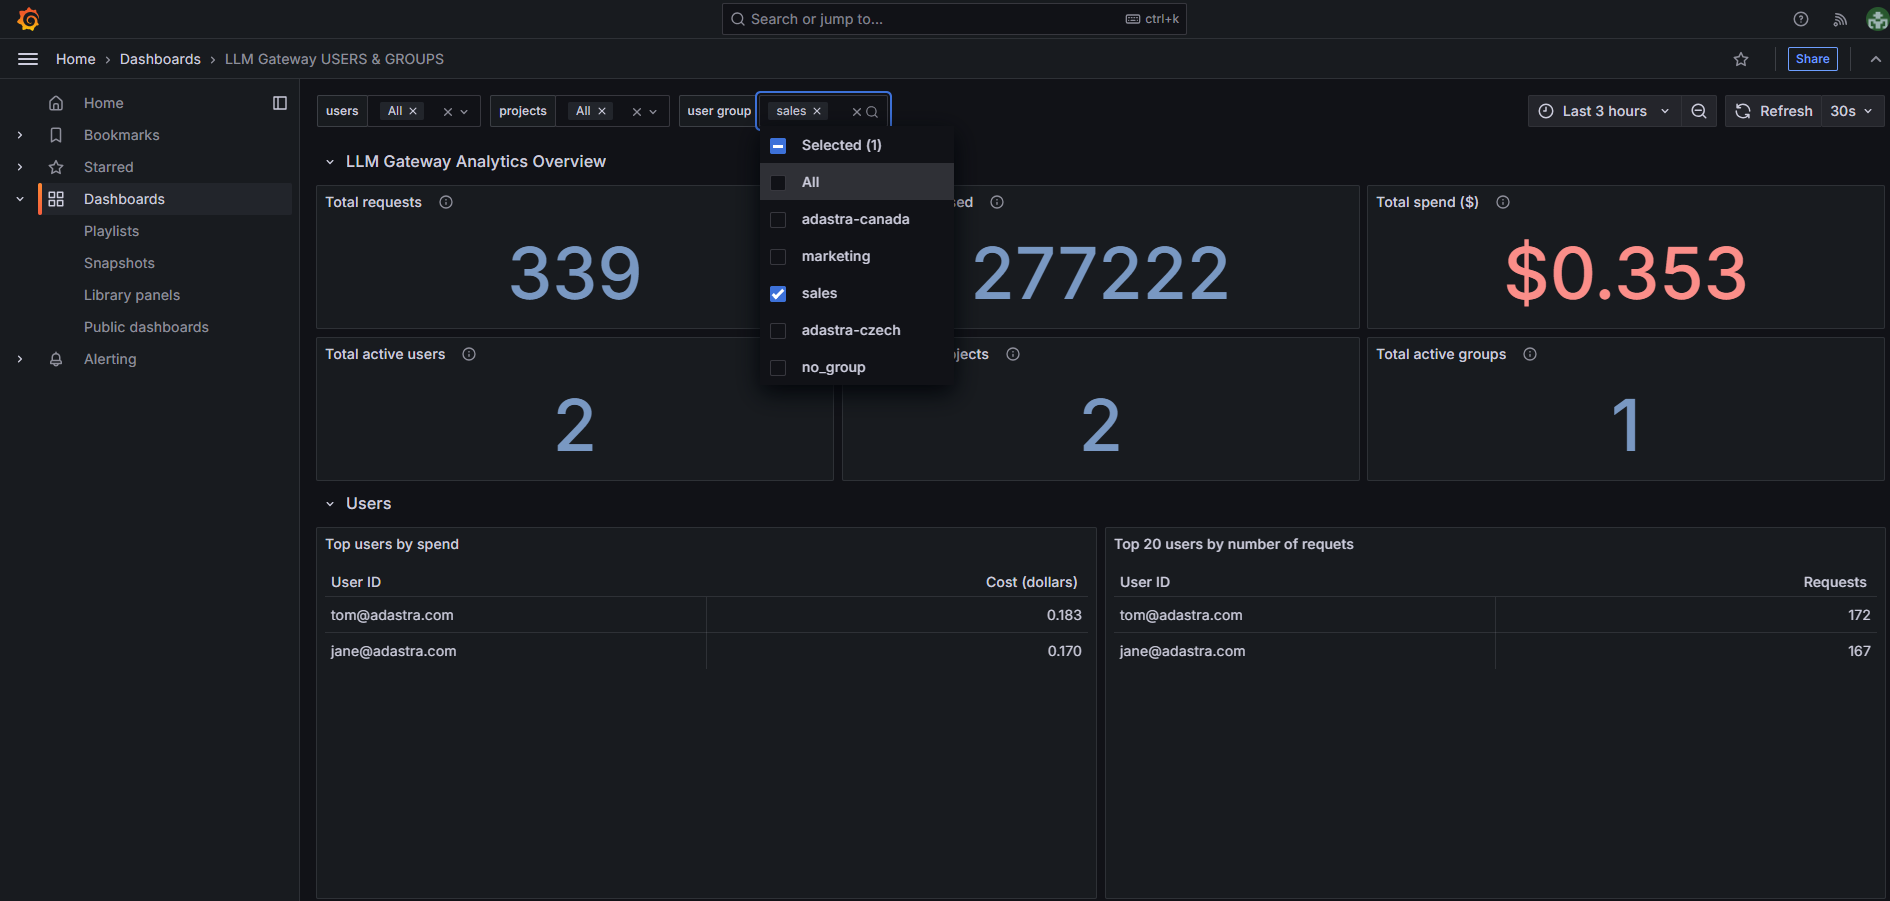Open the news feed icon
This screenshot has height=901, width=1890.
coord(1839,18)
